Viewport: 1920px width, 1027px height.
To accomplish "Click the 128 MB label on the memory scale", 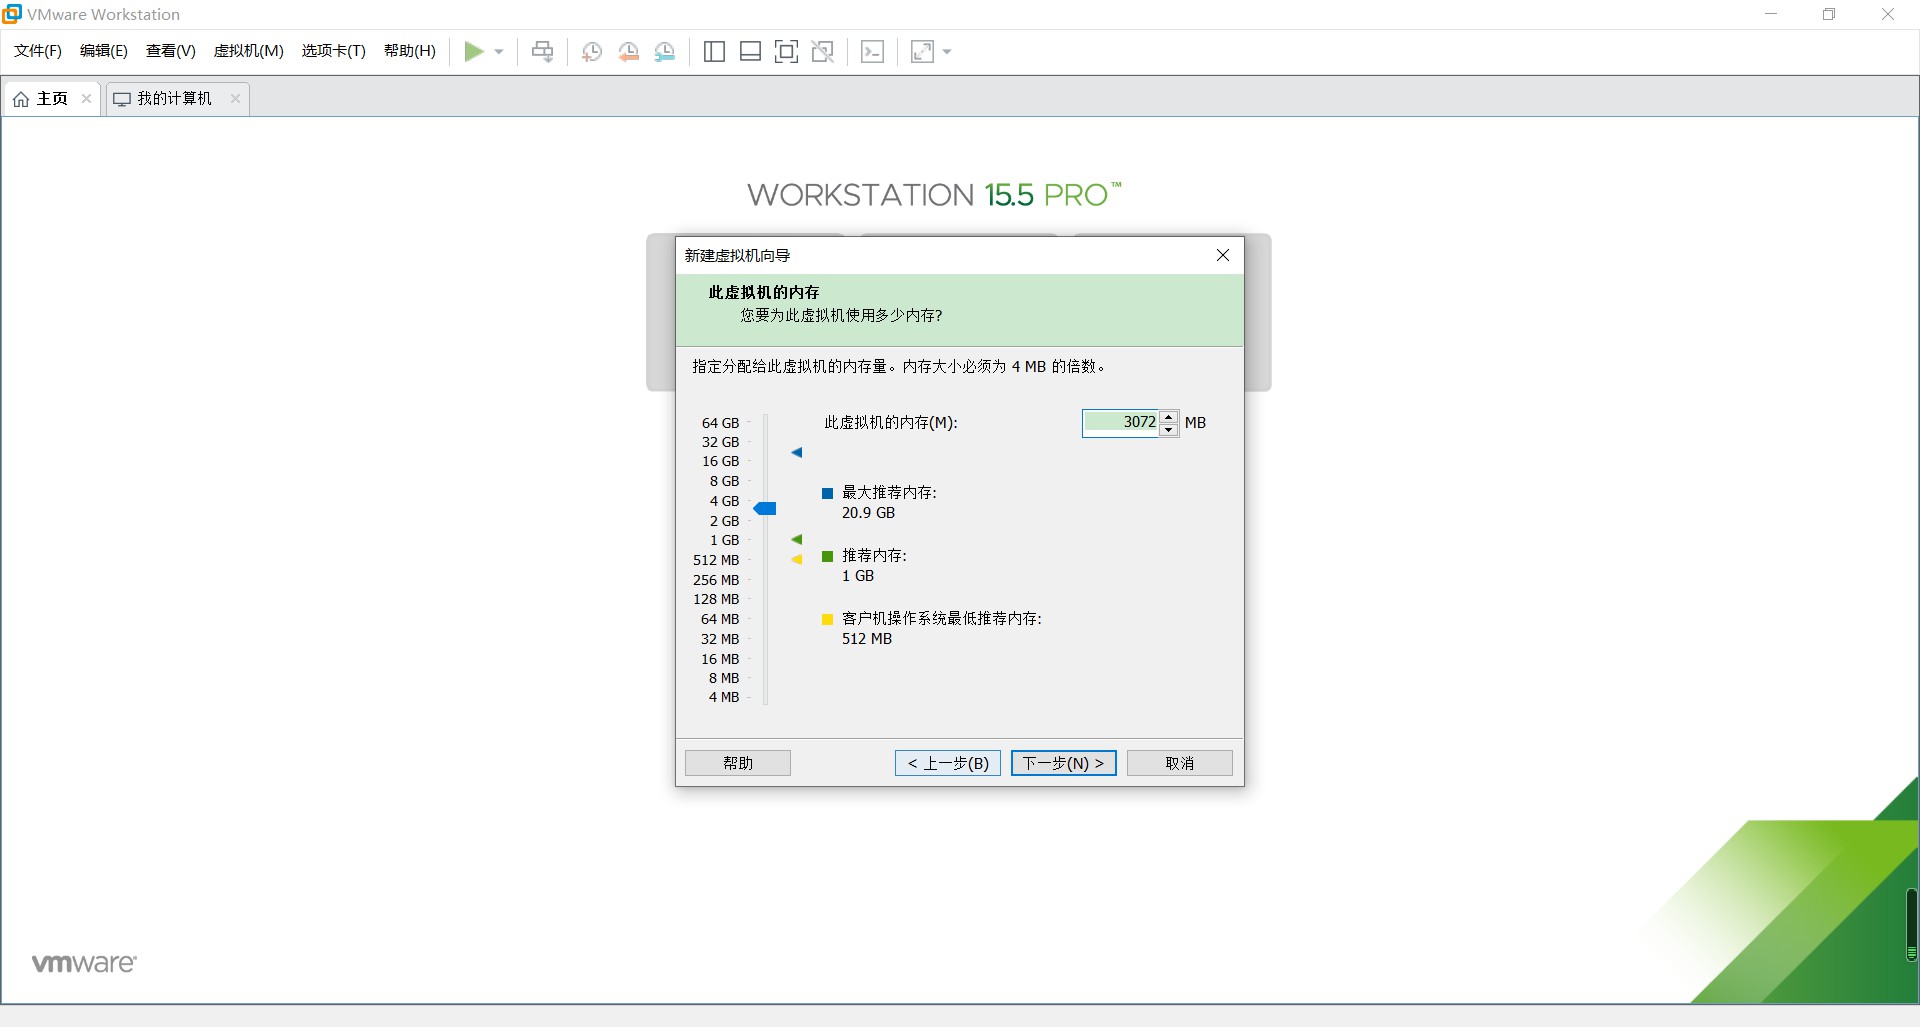I will [716, 599].
